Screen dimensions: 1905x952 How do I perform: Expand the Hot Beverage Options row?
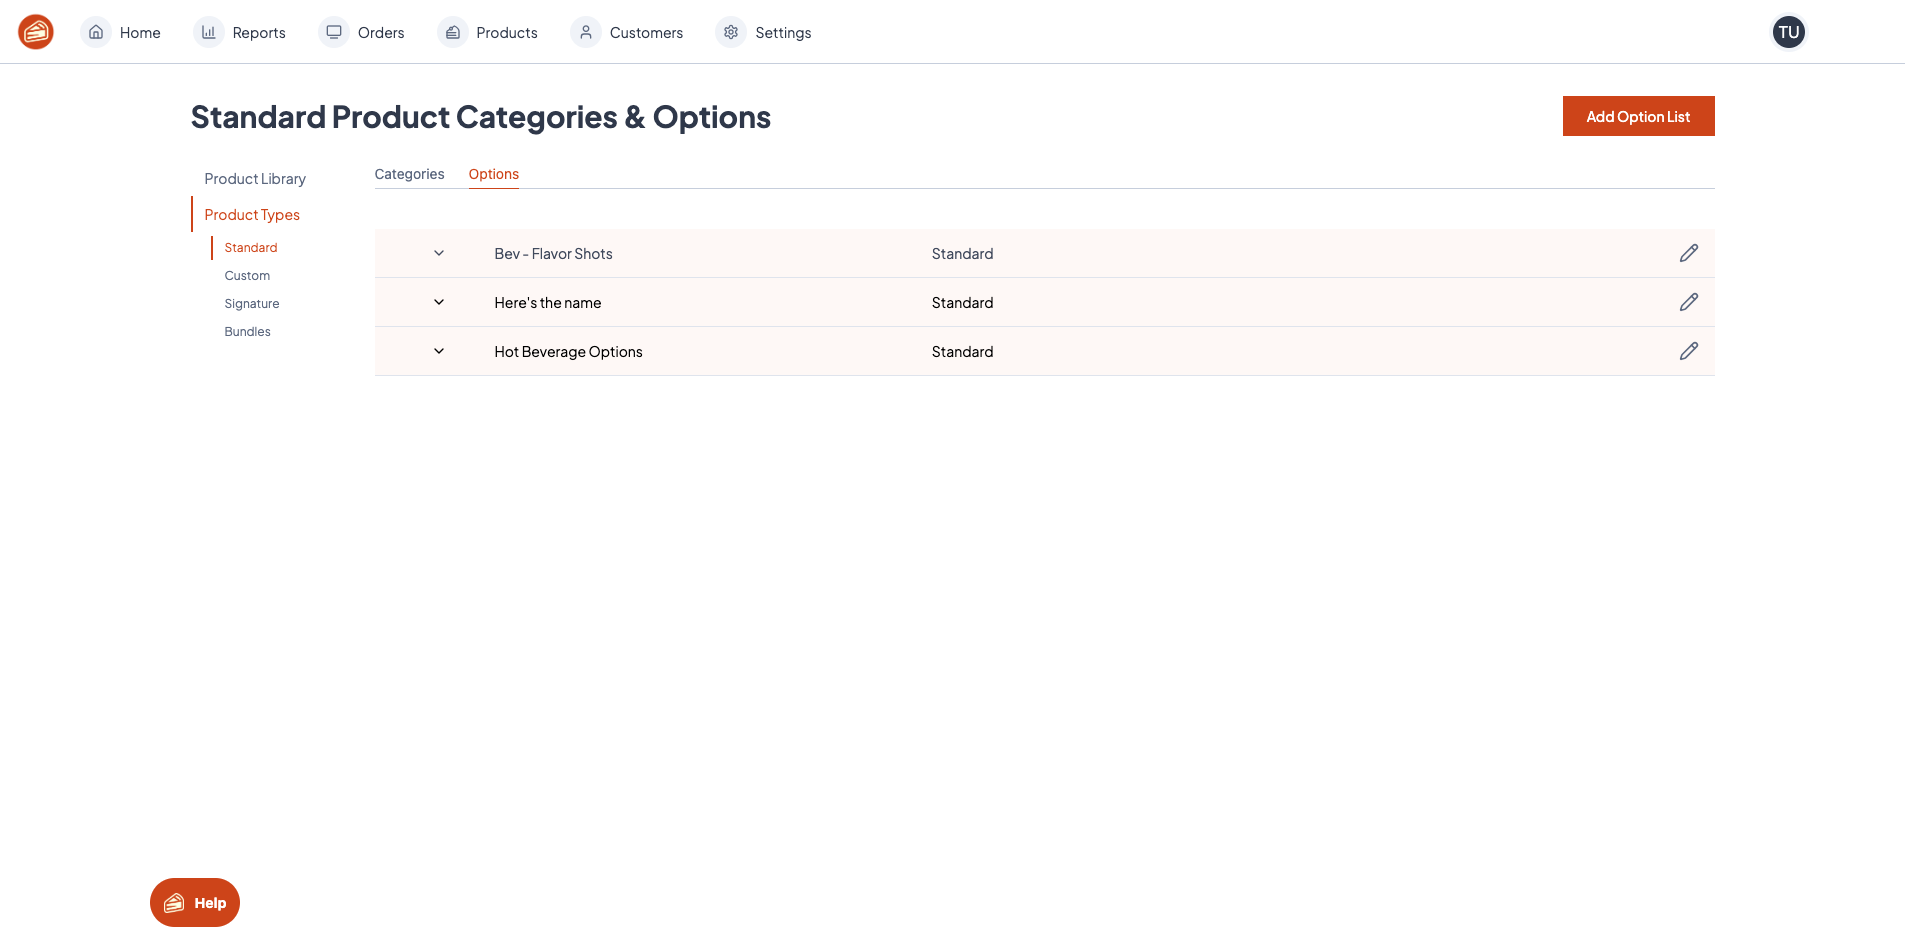pos(439,351)
